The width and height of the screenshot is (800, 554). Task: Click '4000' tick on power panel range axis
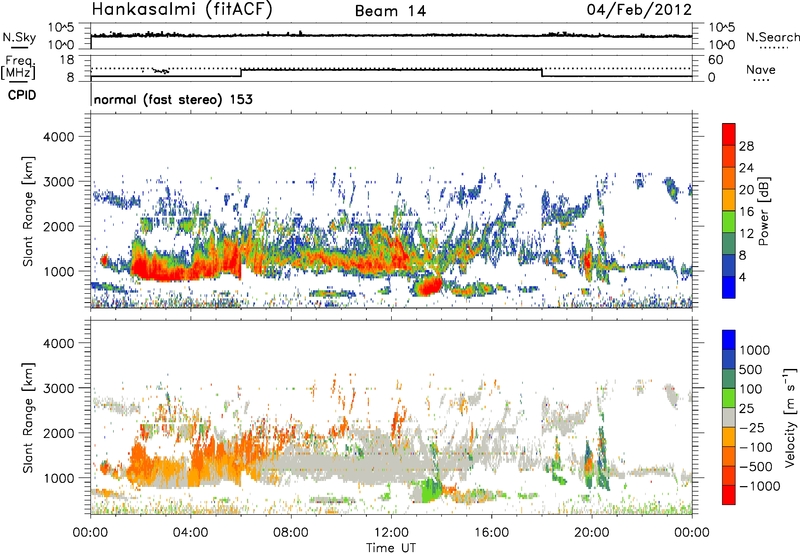(x=58, y=137)
